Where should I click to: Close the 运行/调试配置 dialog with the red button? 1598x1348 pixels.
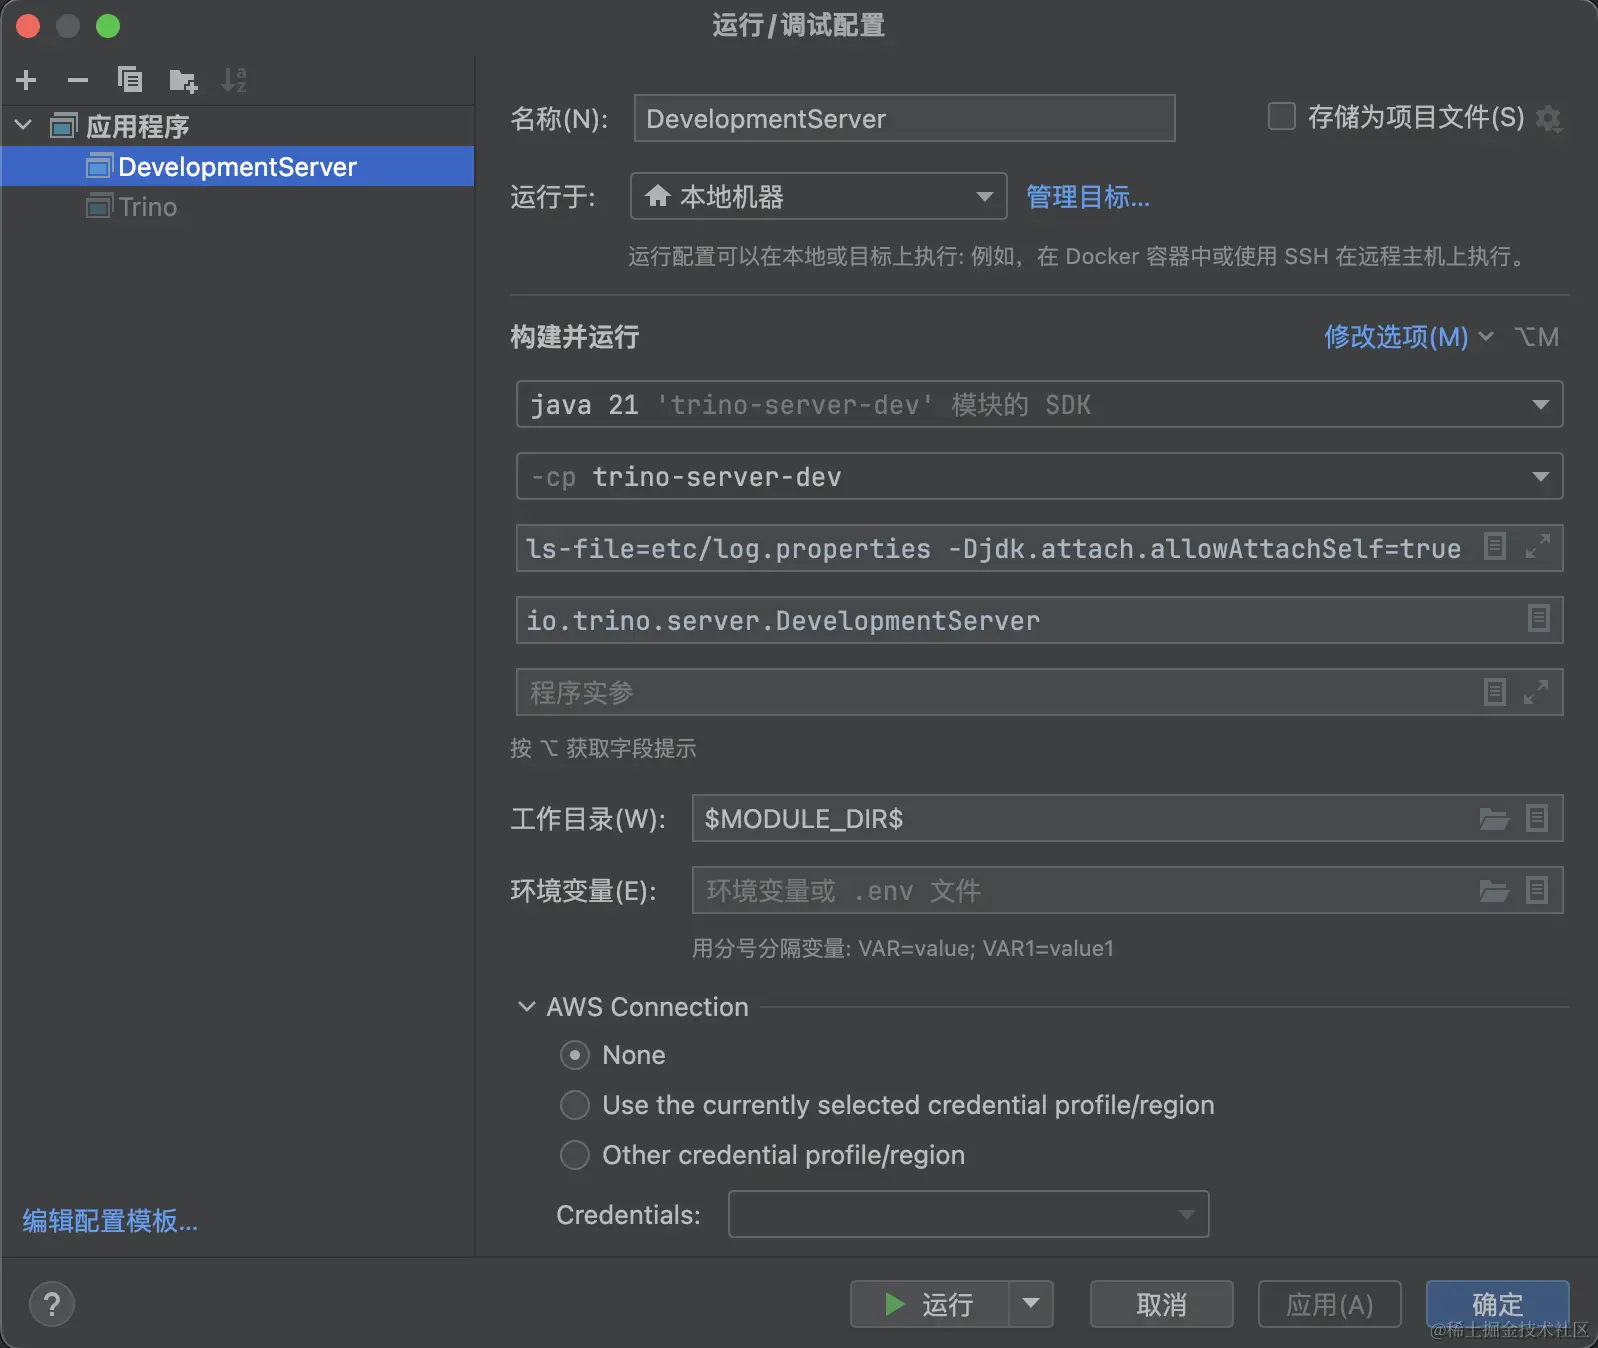(x=28, y=26)
